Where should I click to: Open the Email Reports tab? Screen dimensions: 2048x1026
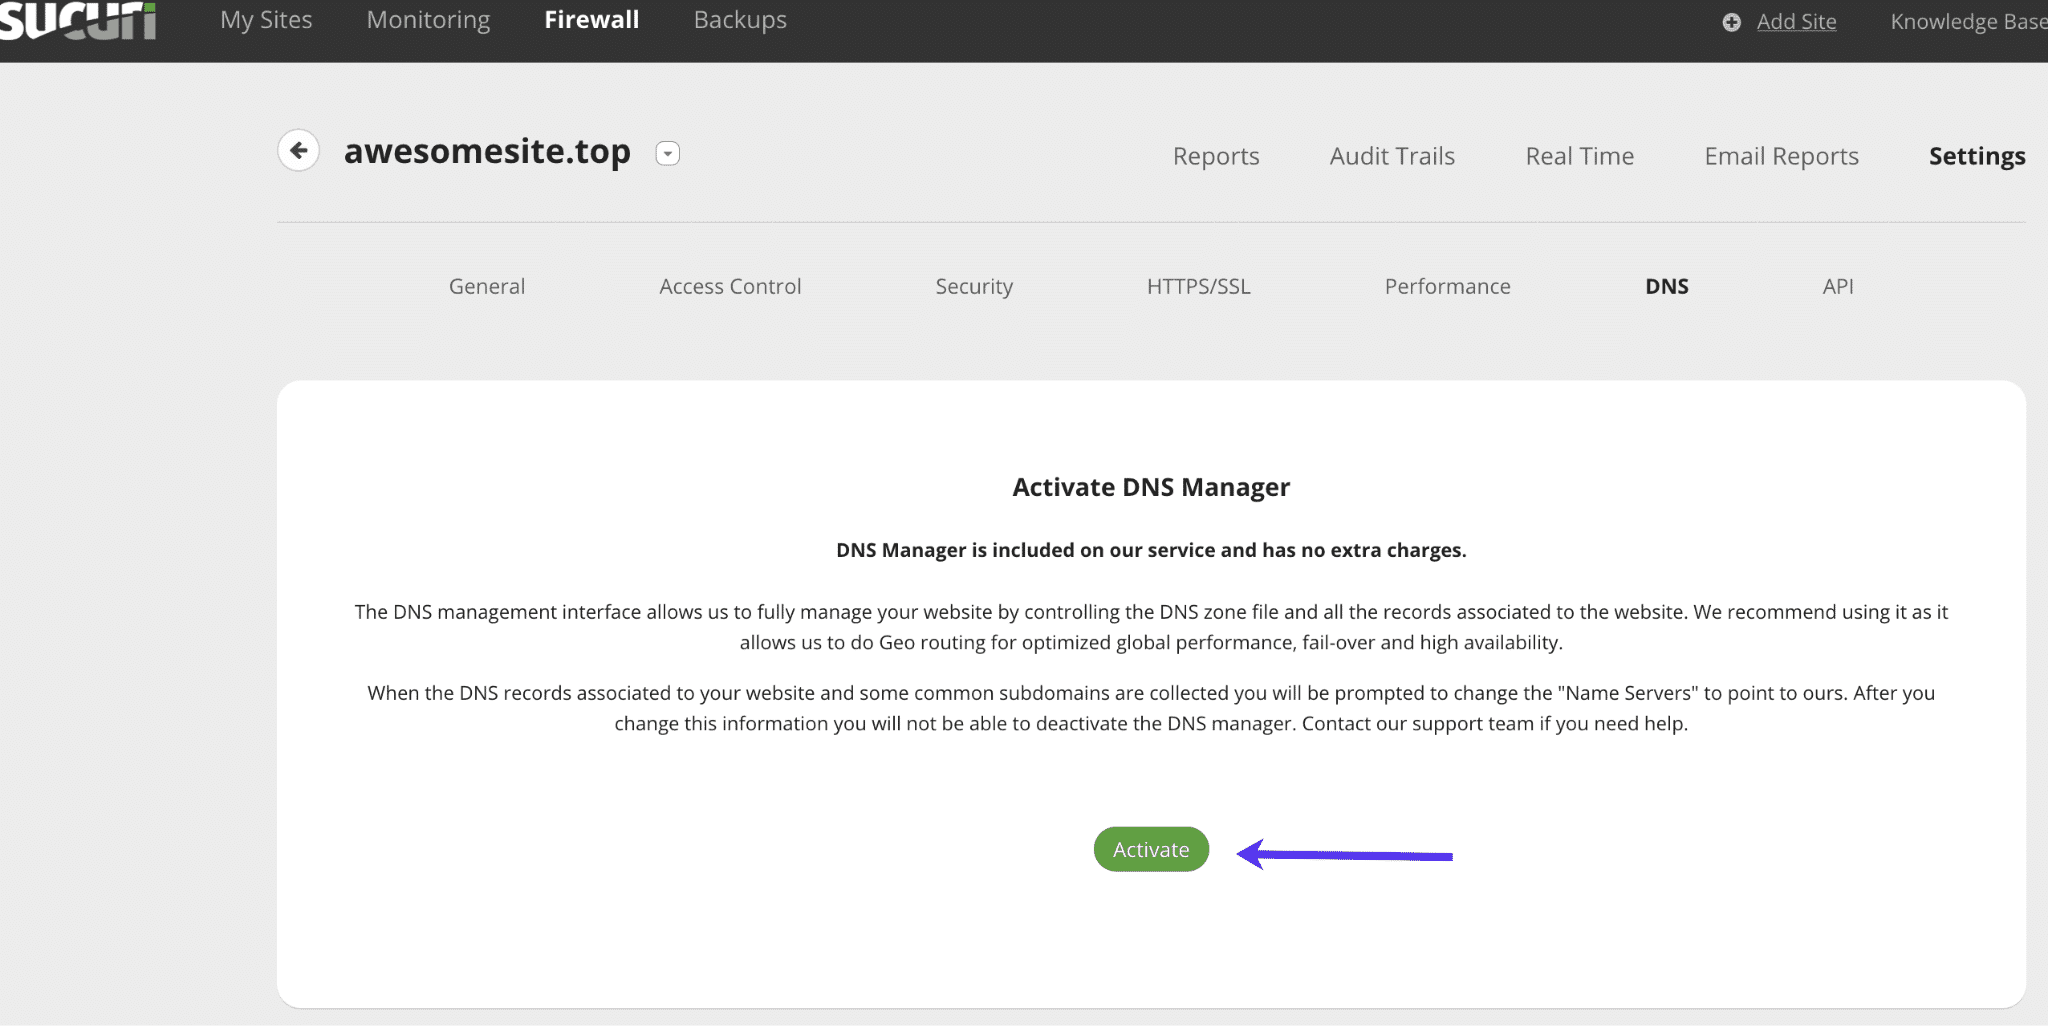(1780, 156)
